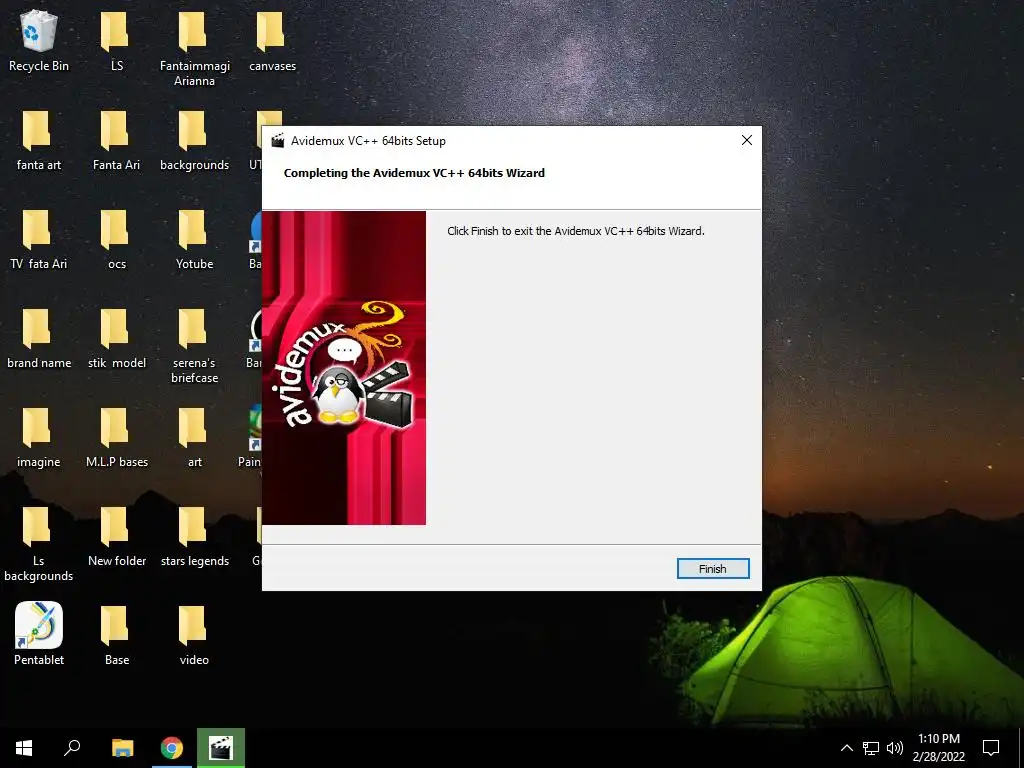Open File Explorer from the taskbar
This screenshot has width=1024, height=768.
pyautogui.click(x=122, y=748)
